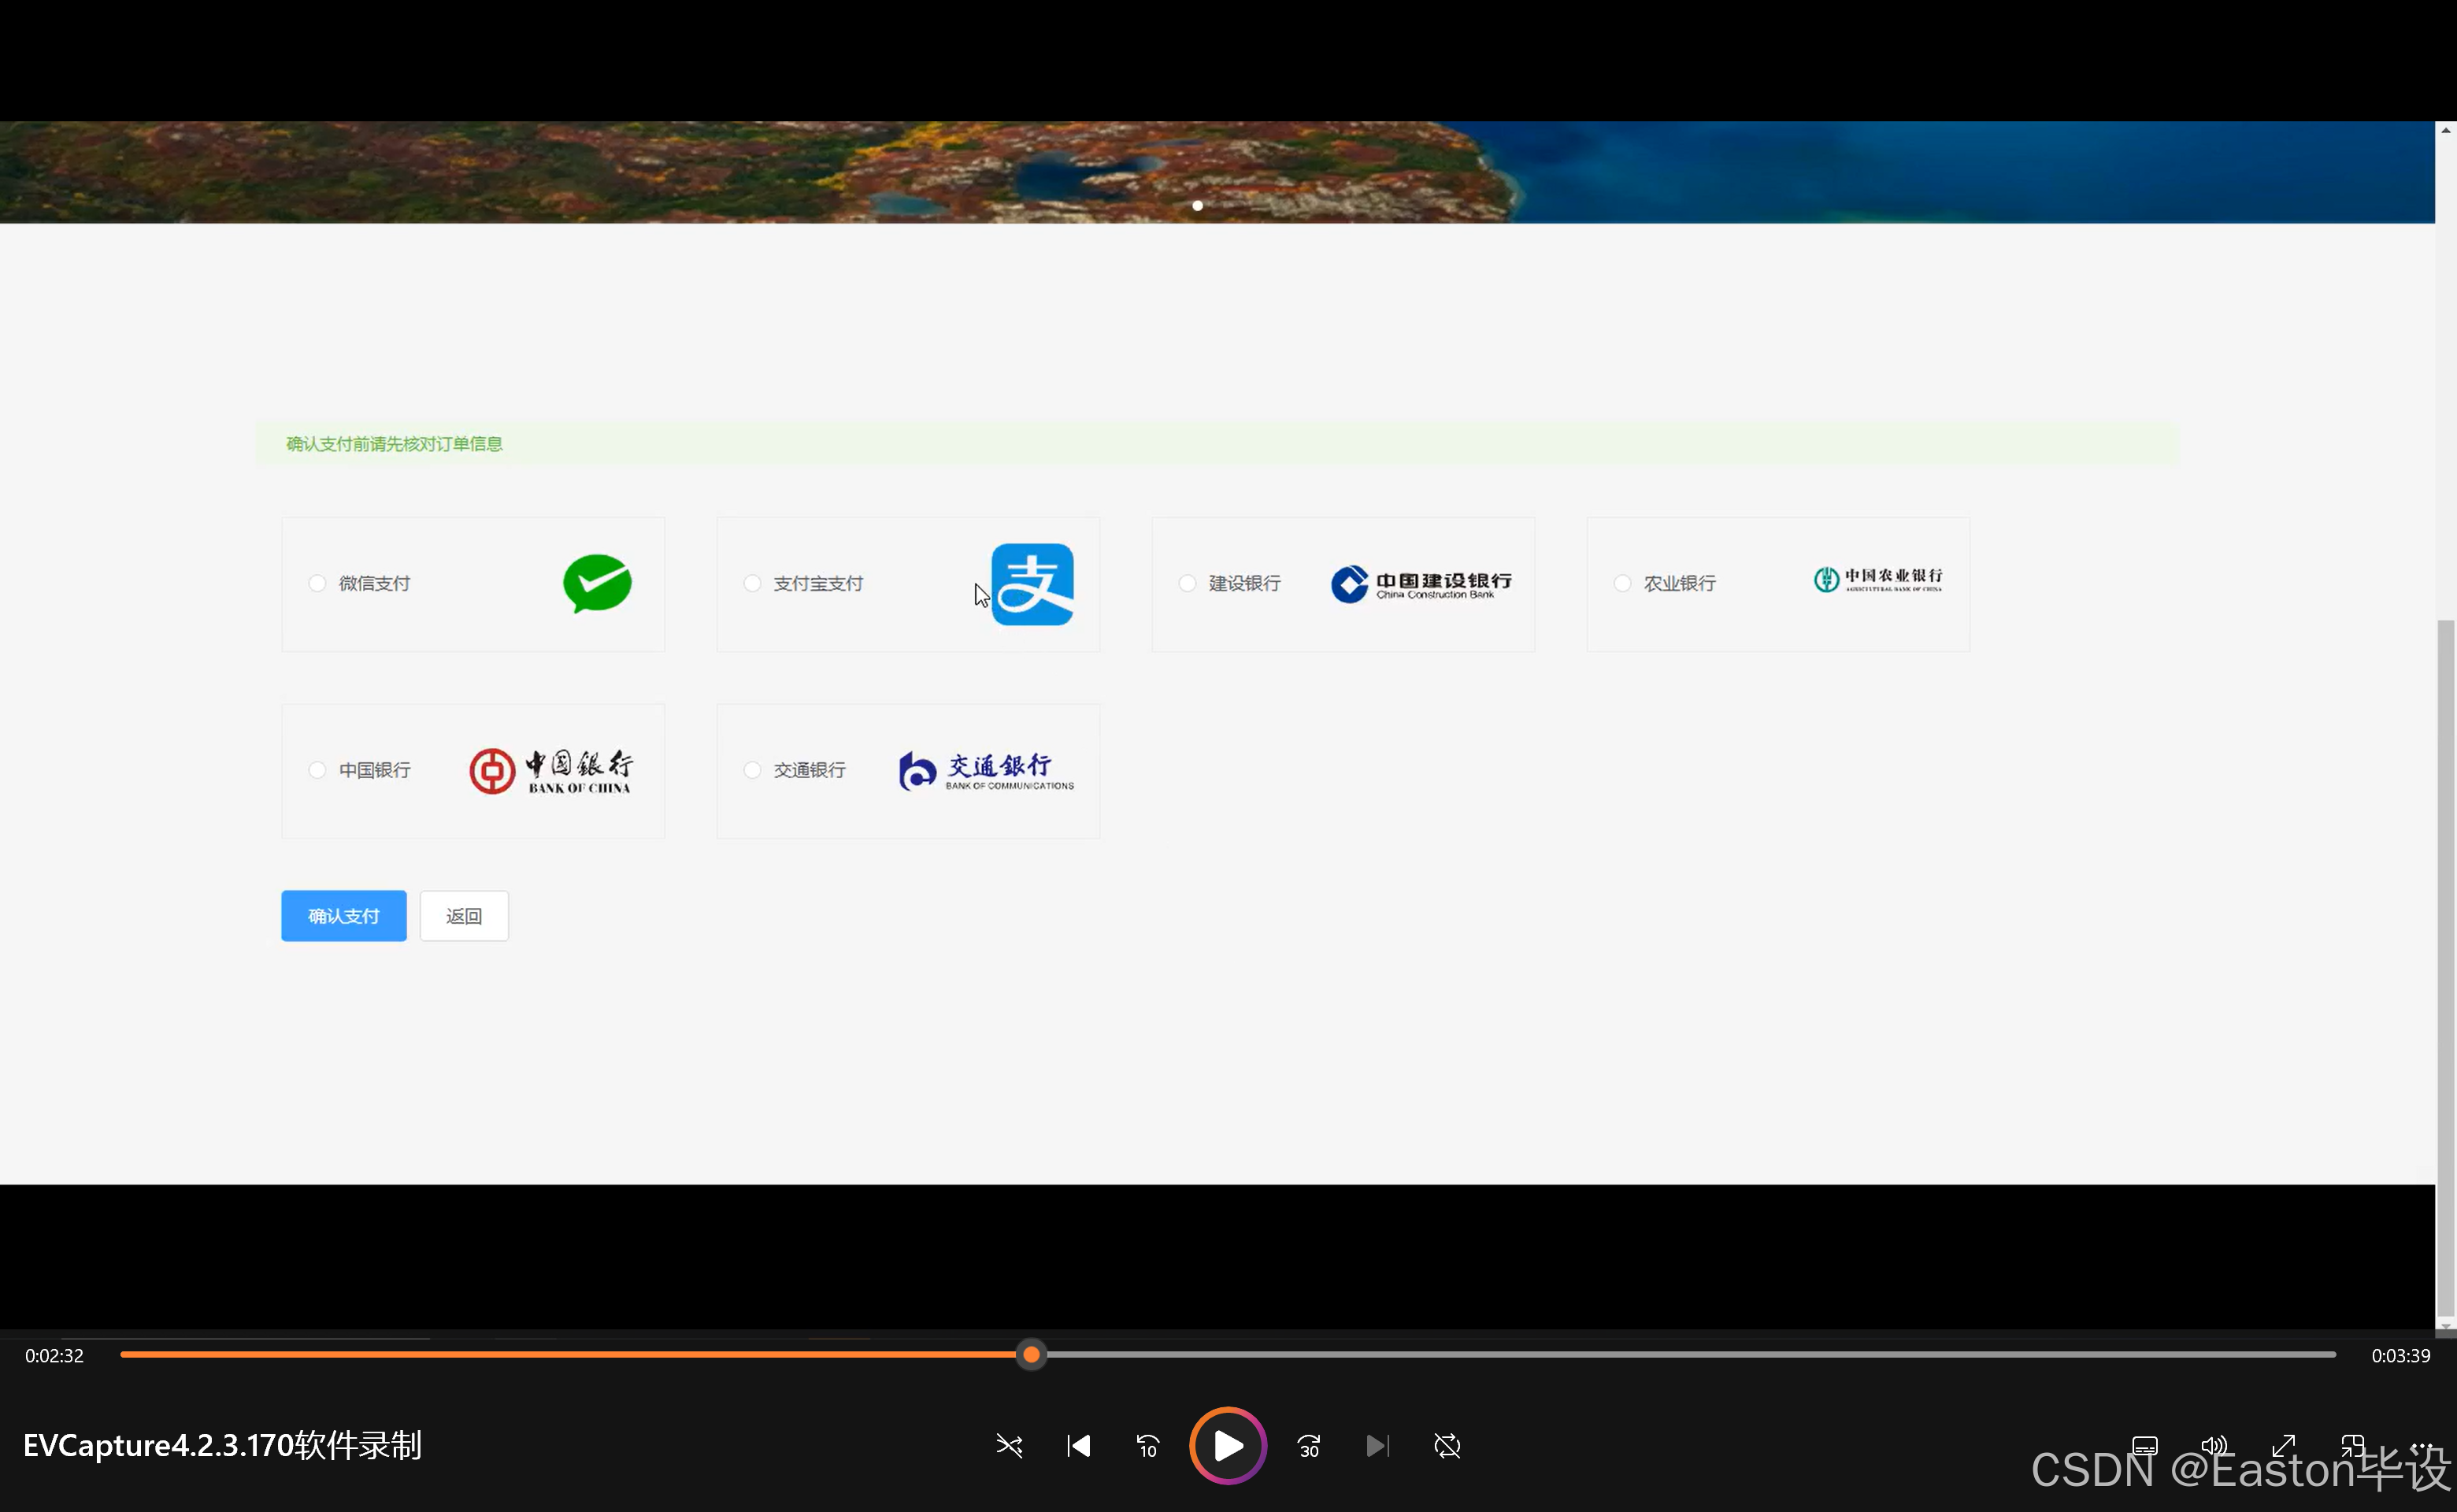Skip back 10 seconds
This screenshot has height=1512, width=2457.
pyautogui.click(x=1148, y=1446)
